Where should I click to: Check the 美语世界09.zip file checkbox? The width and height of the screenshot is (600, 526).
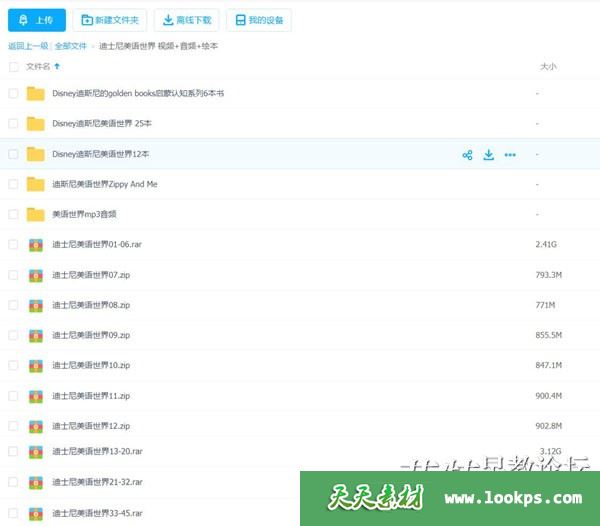pyautogui.click(x=13, y=335)
